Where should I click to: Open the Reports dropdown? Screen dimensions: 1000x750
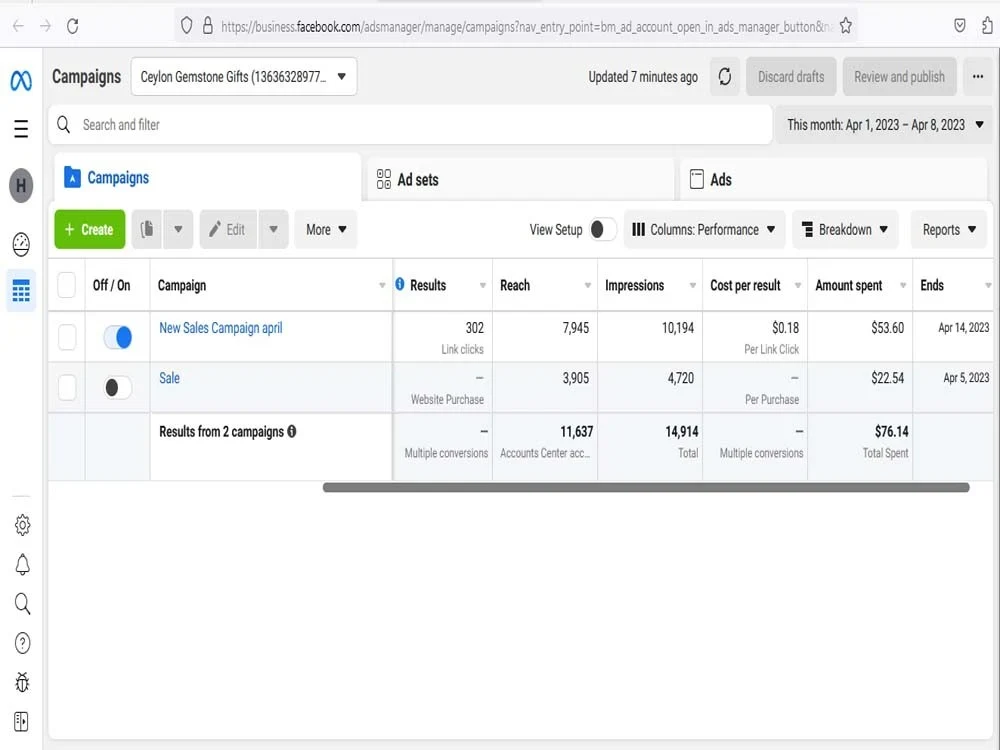coord(948,229)
